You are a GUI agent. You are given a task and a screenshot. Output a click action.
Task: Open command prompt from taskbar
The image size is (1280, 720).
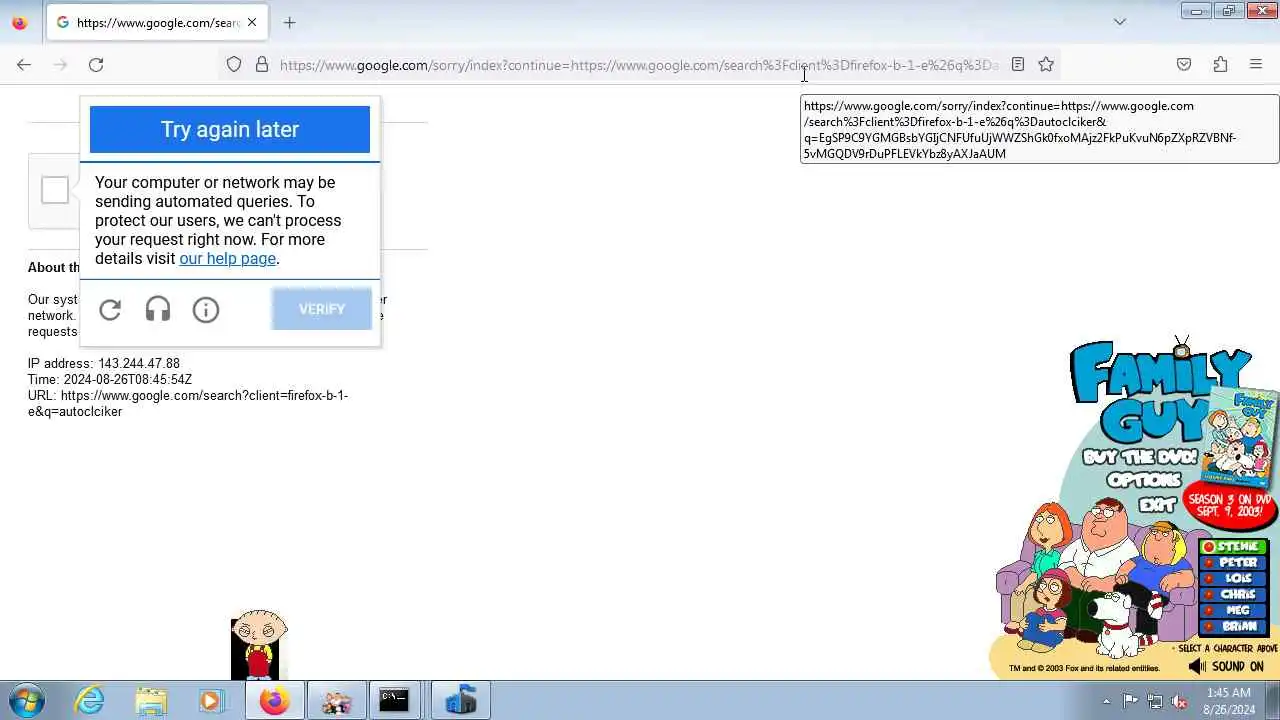tap(394, 701)
